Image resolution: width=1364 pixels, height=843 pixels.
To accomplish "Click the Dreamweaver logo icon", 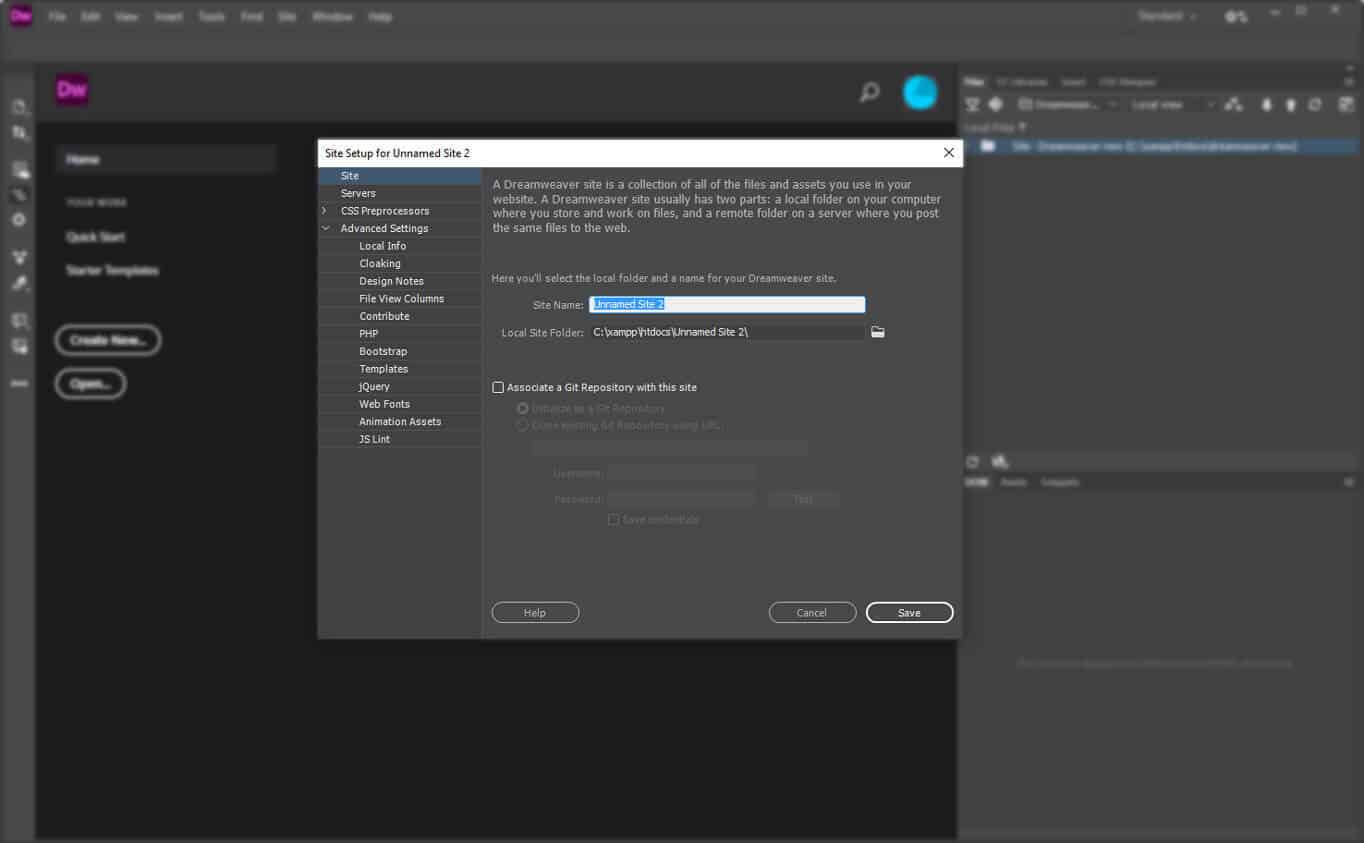I will point(70,89).
